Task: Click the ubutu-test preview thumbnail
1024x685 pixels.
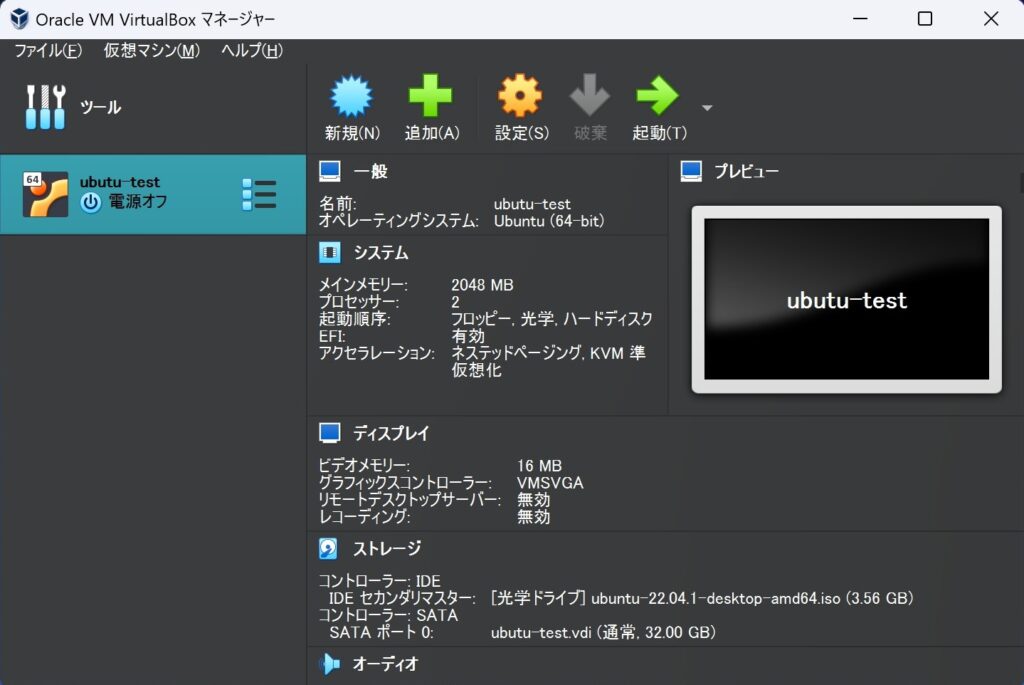Action: 846,300
